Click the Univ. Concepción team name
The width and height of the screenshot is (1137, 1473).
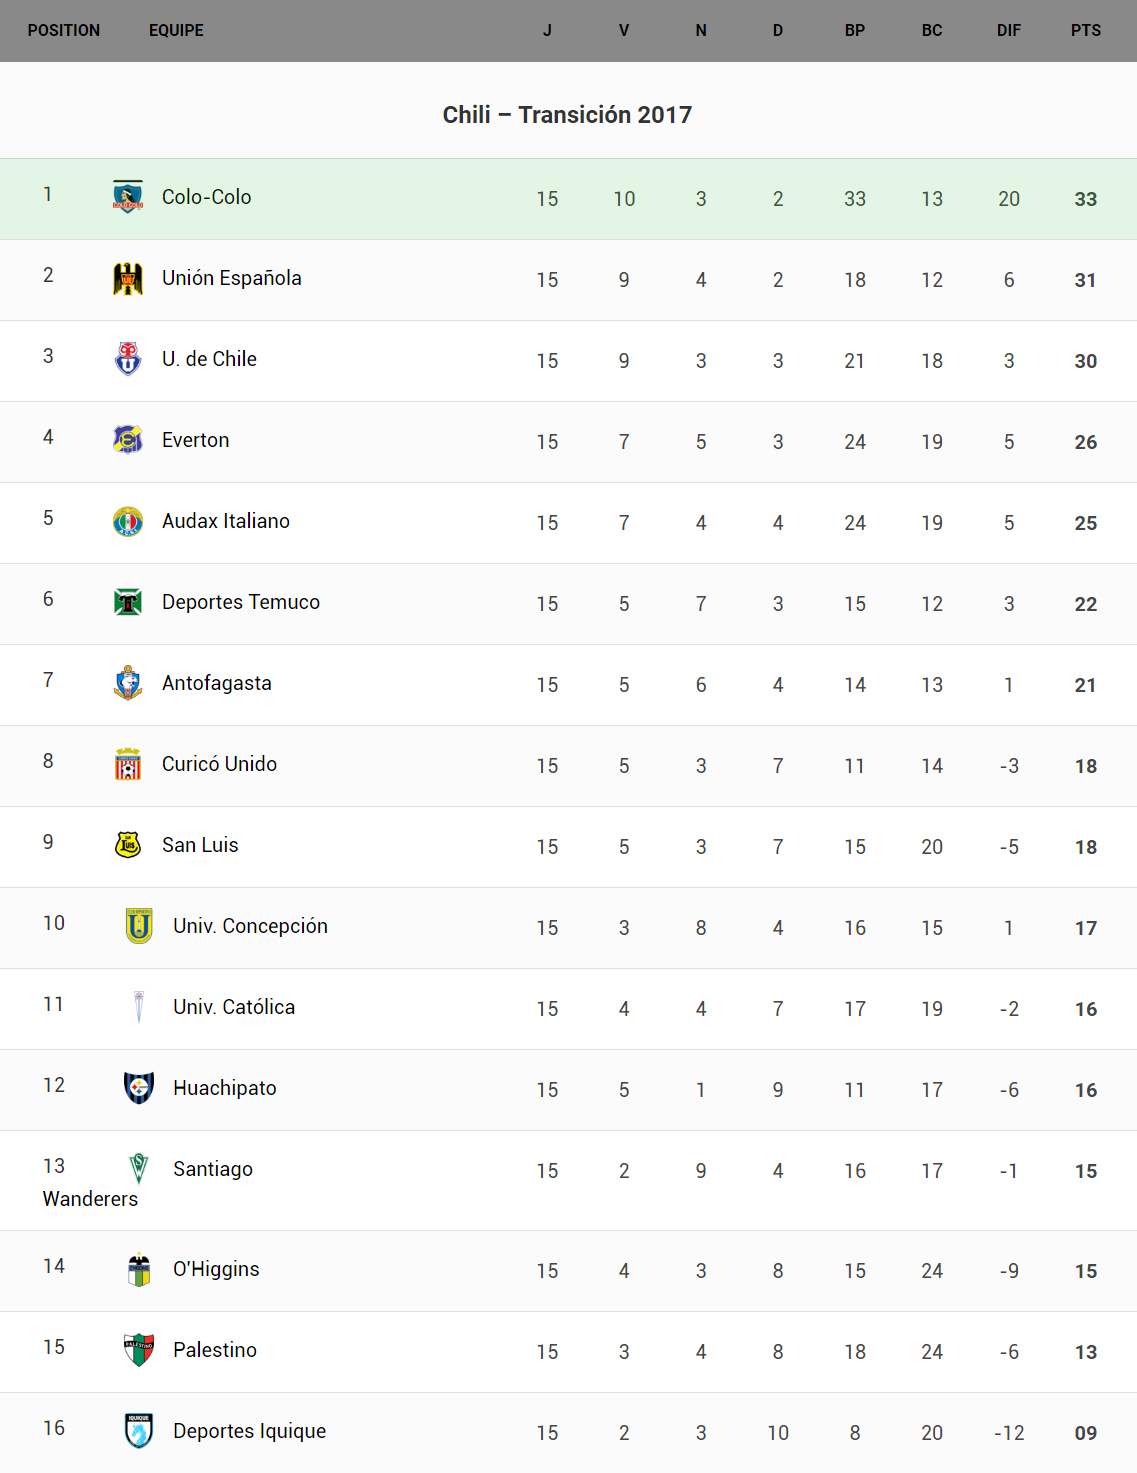[250, 926]
